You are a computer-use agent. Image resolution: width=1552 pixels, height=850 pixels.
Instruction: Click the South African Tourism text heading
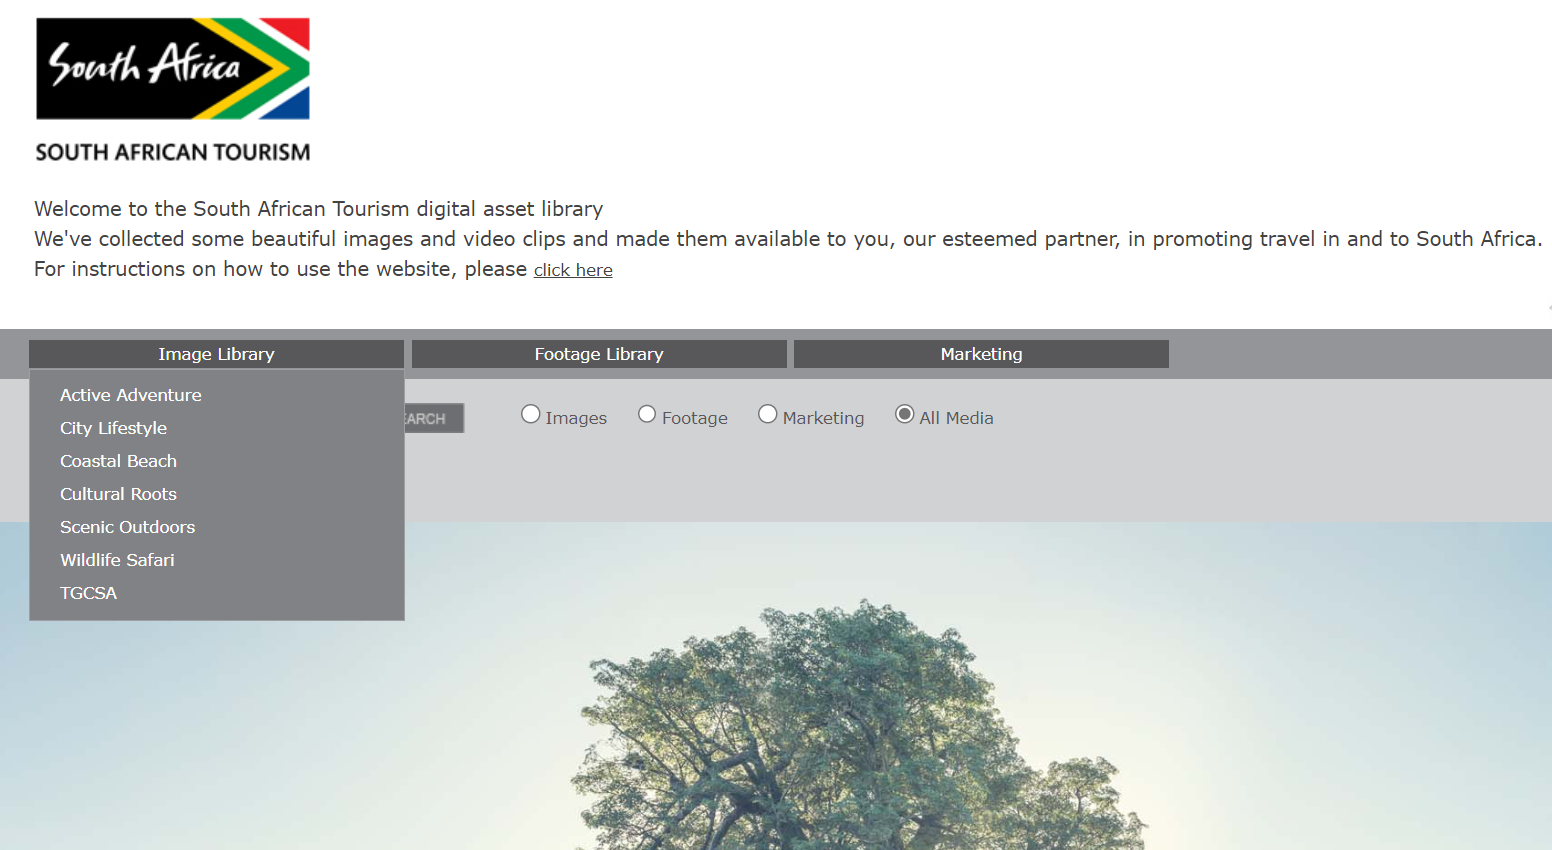(173, 152)
